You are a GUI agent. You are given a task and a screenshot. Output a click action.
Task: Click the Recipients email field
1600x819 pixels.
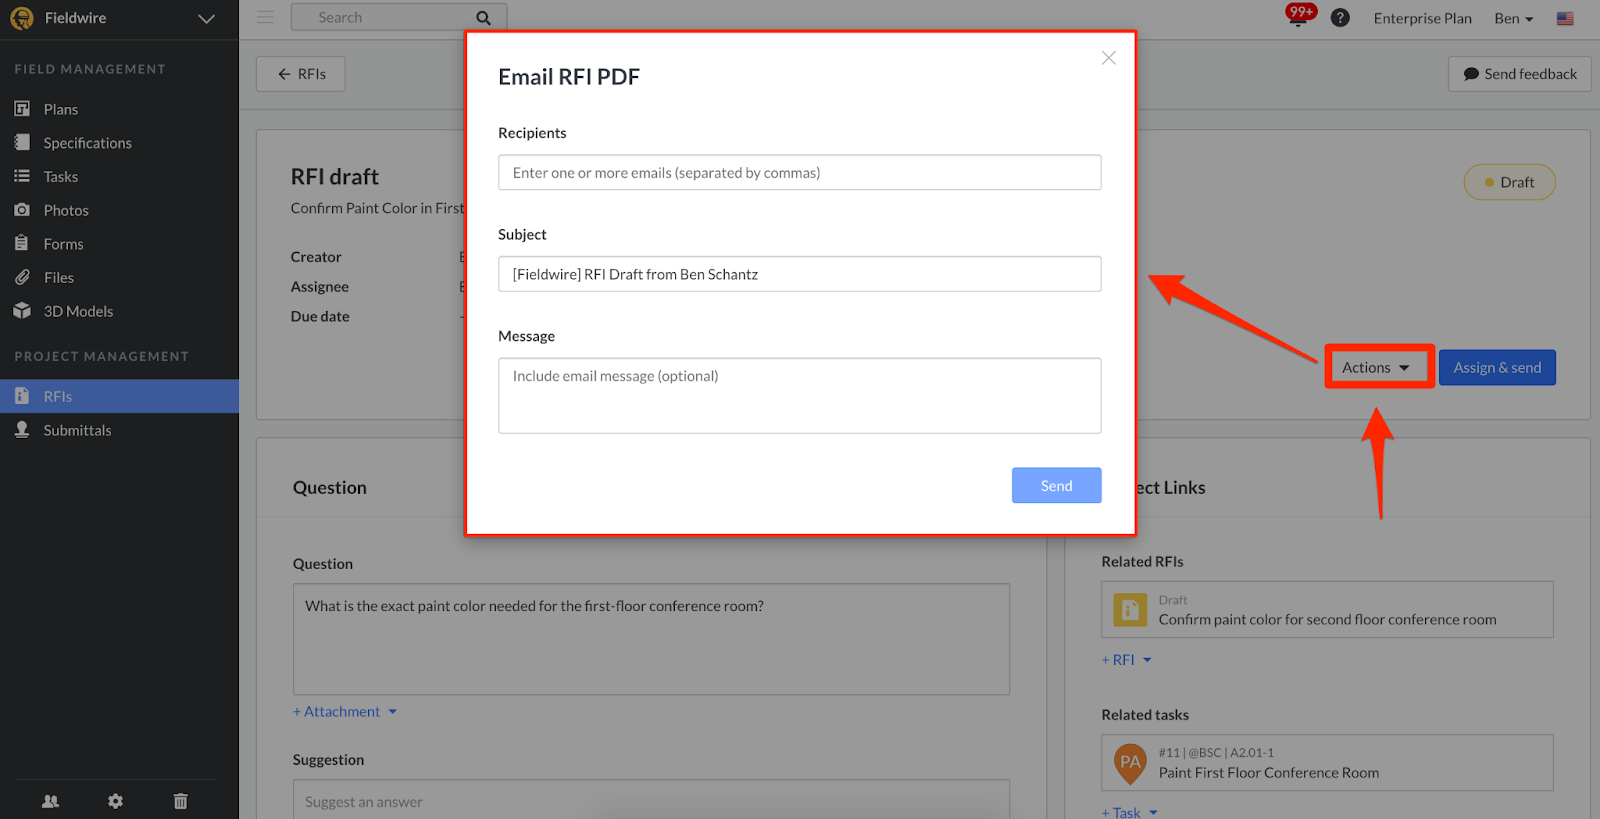tap(799, 172)
